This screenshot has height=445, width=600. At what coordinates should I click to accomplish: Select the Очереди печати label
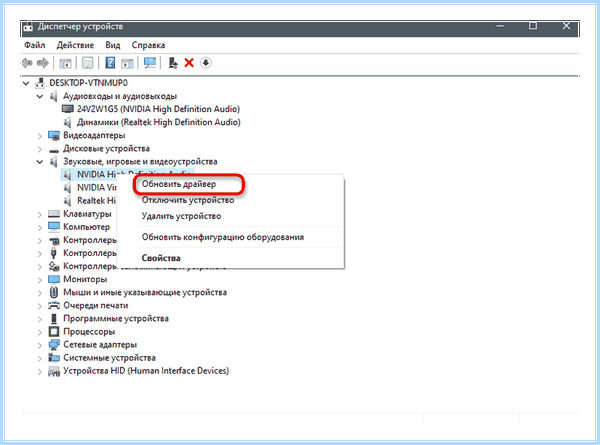tap(96, 306)
